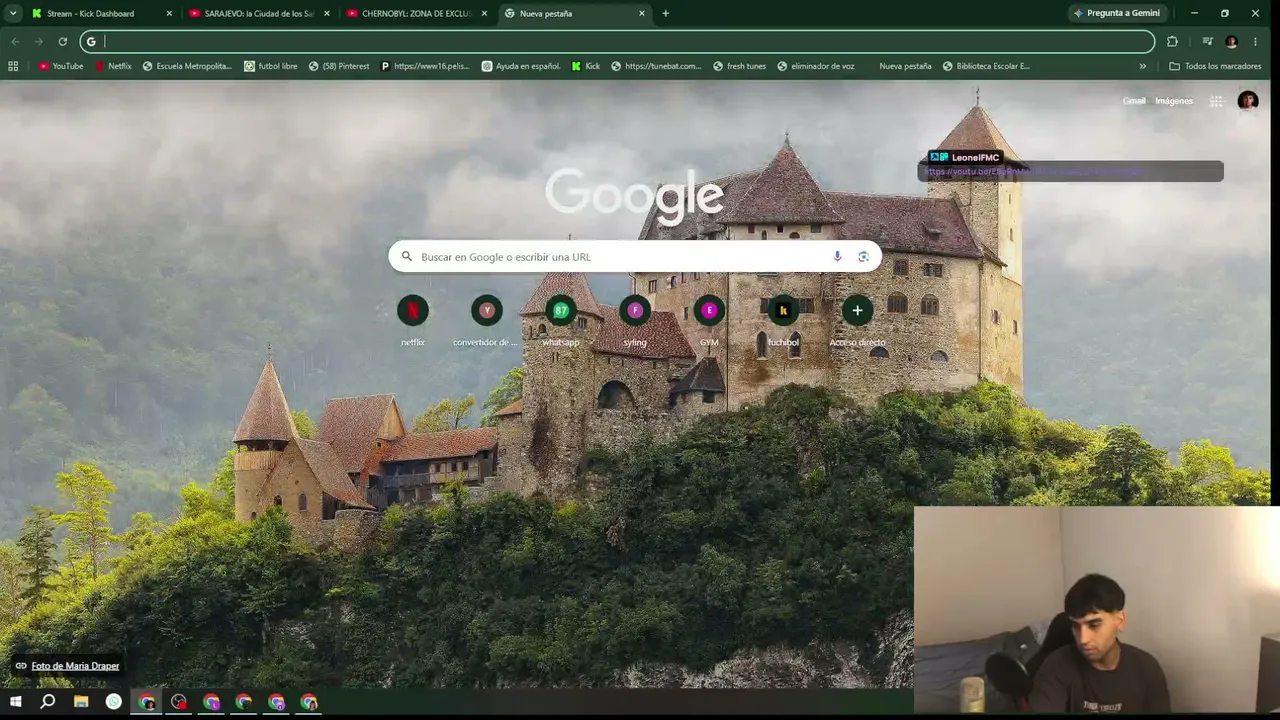Open the Gmail link
1280x720 pixels.
coord(1134,101)
